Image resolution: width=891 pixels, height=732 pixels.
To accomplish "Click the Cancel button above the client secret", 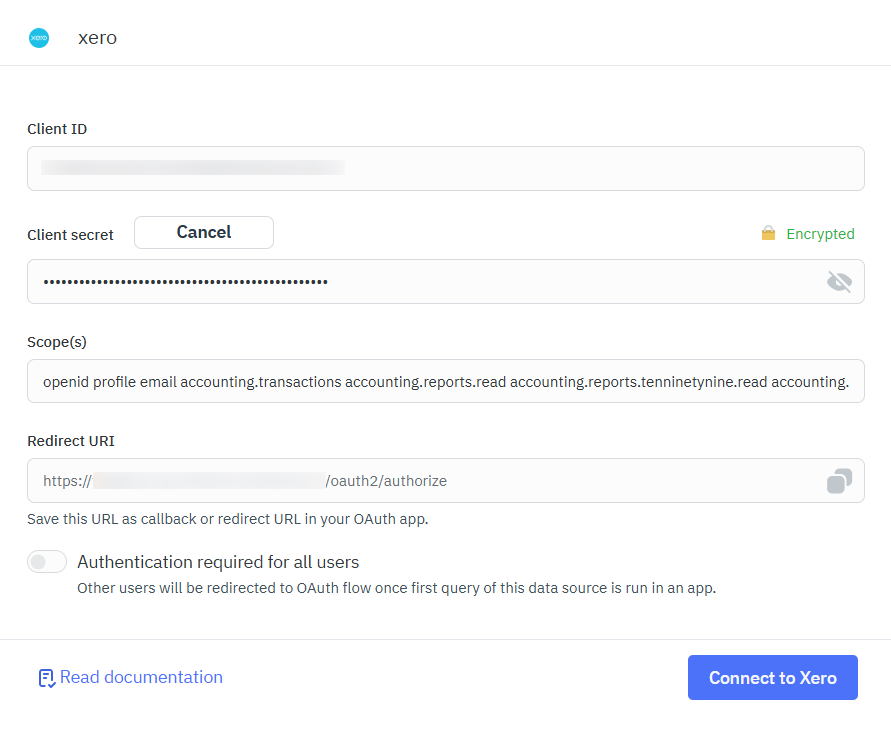I will [x=203, y=232].
